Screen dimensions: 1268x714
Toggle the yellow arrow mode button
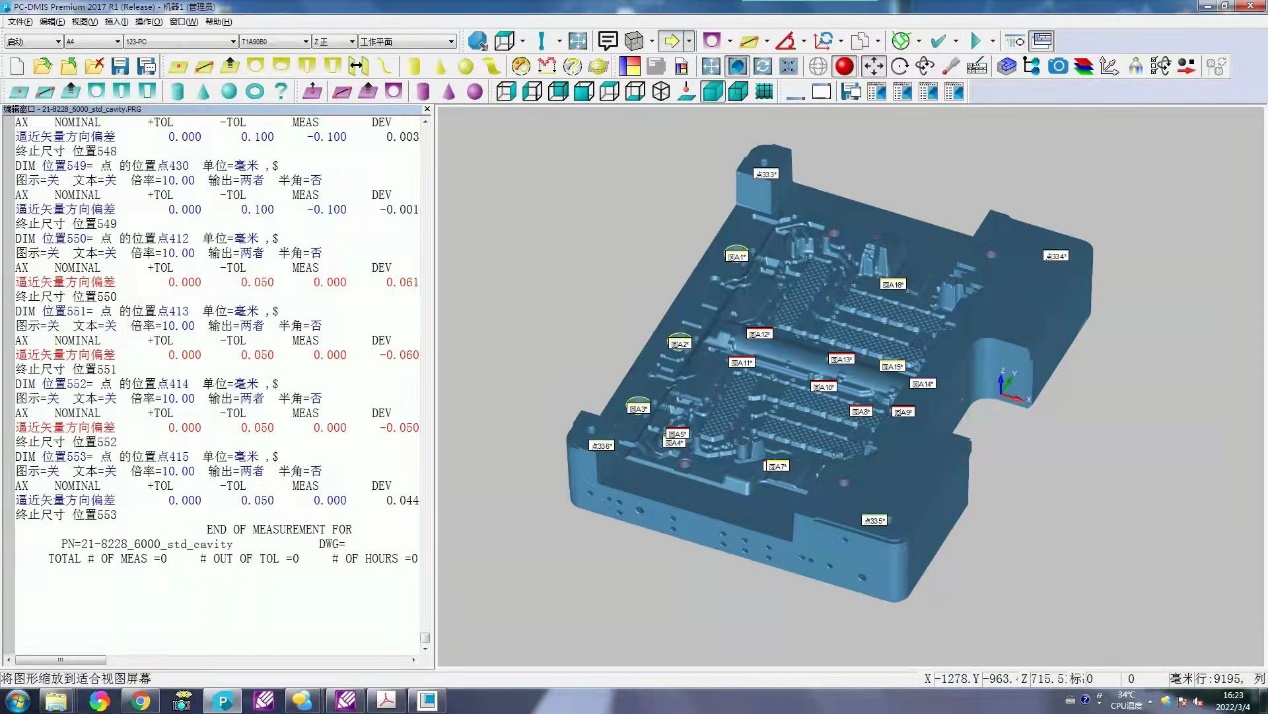(671, 41)
